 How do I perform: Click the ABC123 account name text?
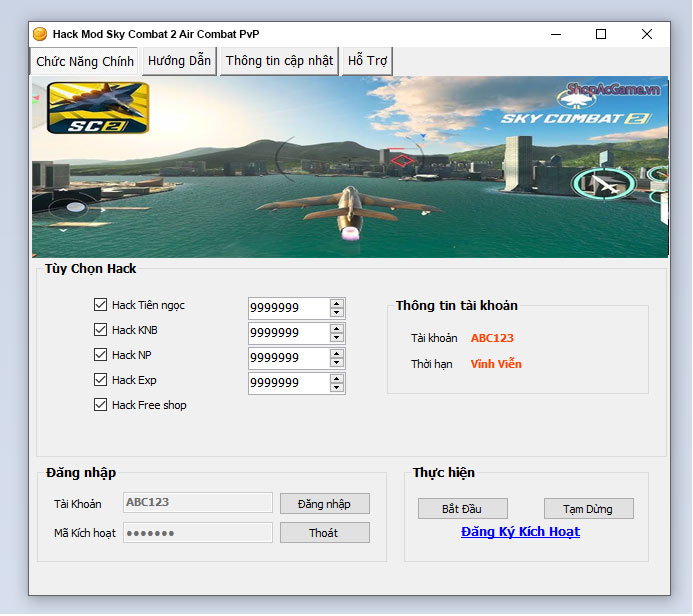pyautogui.click(x=492, y=338)
